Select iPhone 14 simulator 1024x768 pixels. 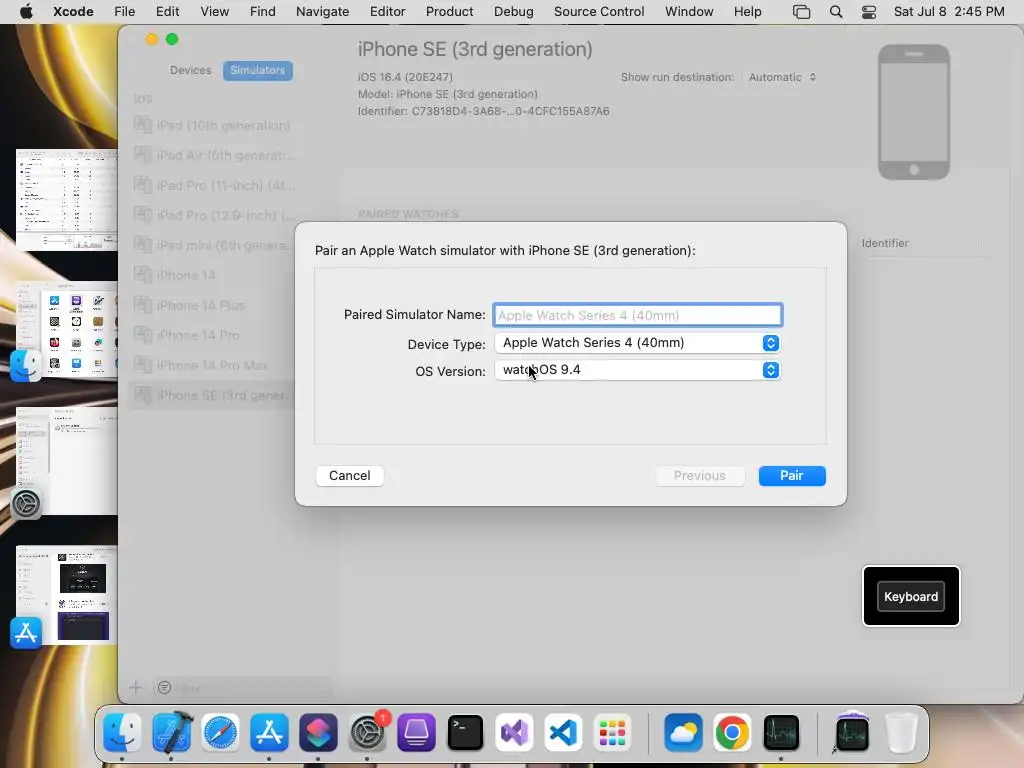click(213, 275)
